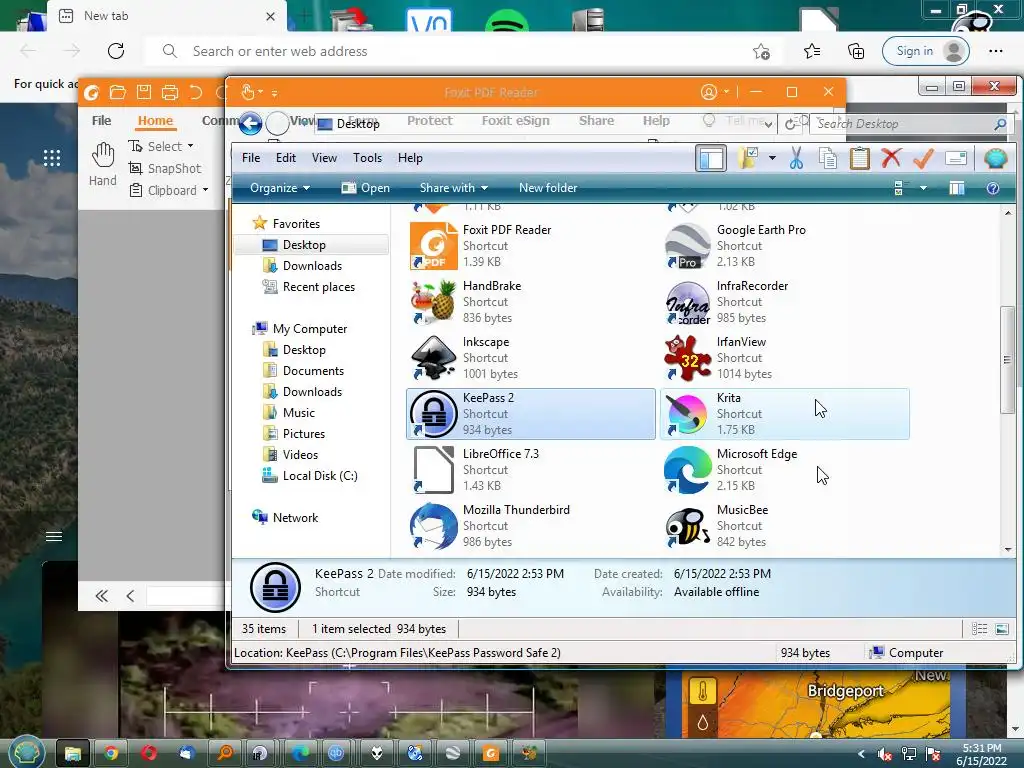Screen dimensions: 1024x768
Task: Click the Chrome icon in the taskbar
Action: coord(111,754)
